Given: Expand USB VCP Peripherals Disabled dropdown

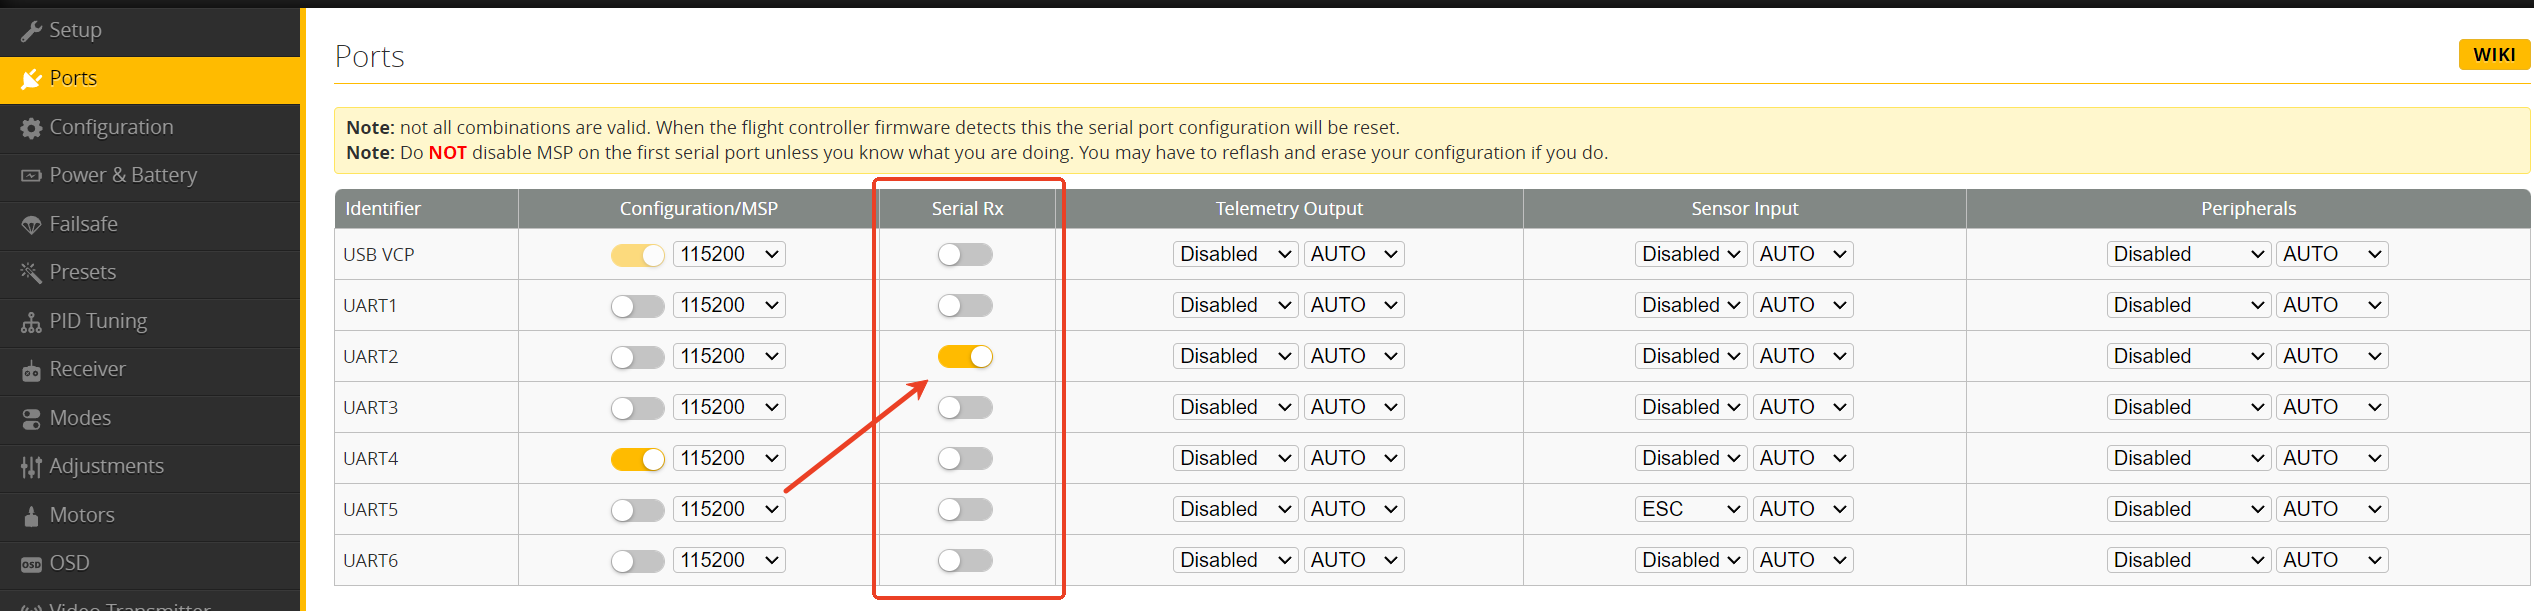Looking at the screenshot, I should click(x=2187, y=254).
